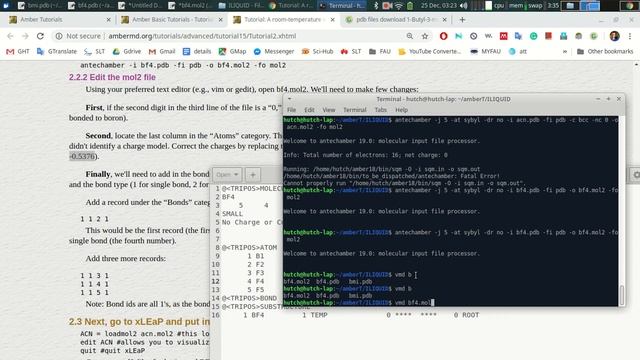Image resolution: width=640 pixels, height=360 pixels.
Task: Open the MYFAU bookmark
Action: click(x=485, y=51)
